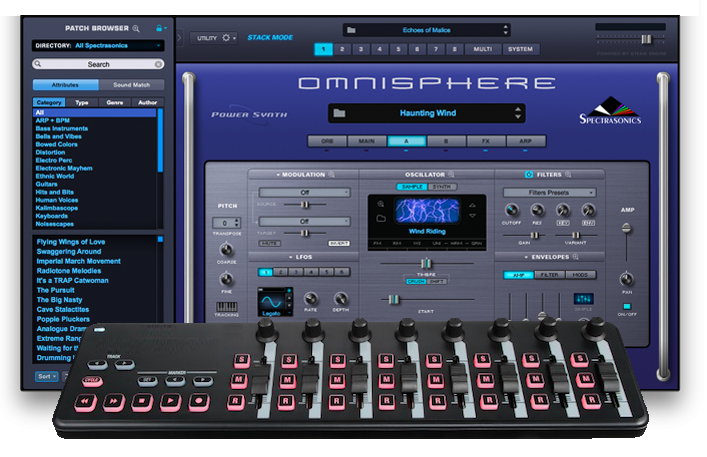
Task: Click the Wind Riding soundsource thumbnail
Action: [427, 211]
